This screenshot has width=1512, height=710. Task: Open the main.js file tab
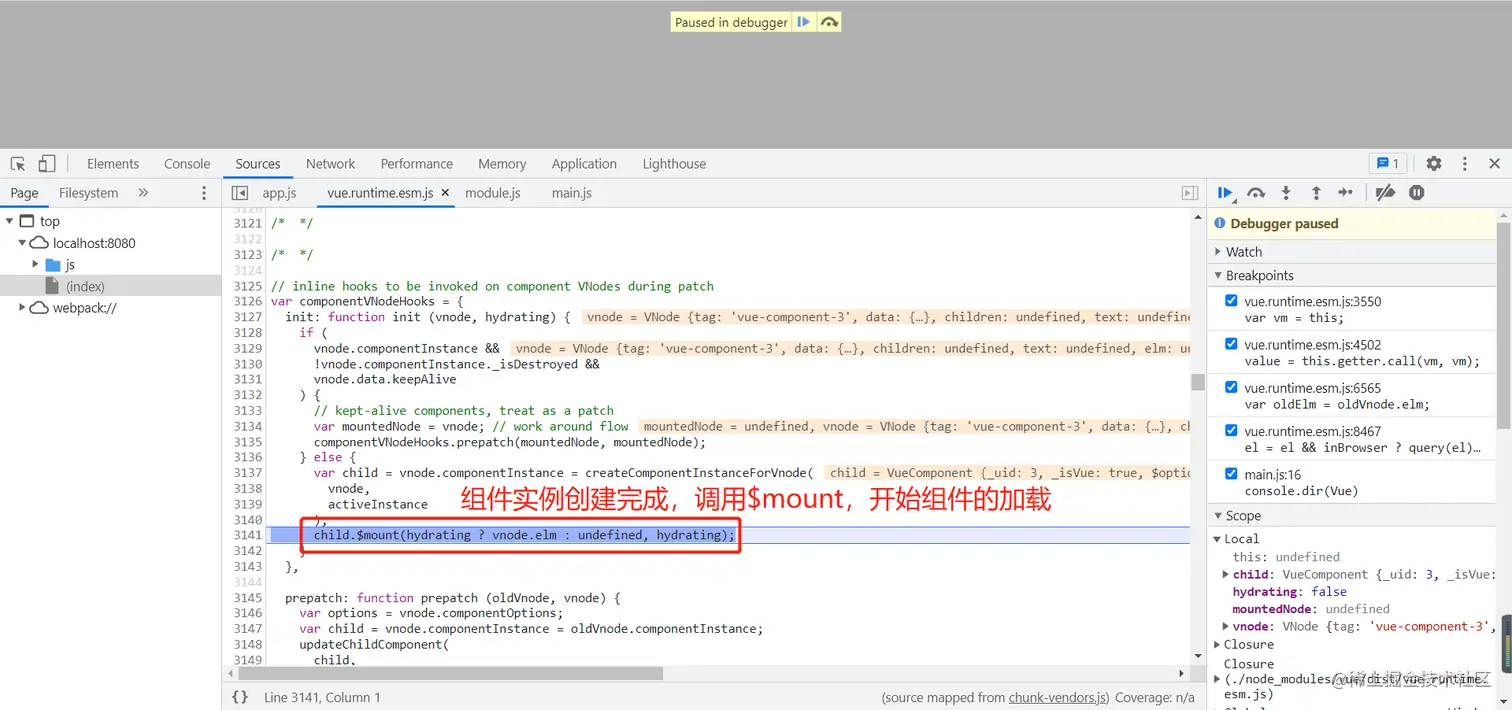coord(571,193)
